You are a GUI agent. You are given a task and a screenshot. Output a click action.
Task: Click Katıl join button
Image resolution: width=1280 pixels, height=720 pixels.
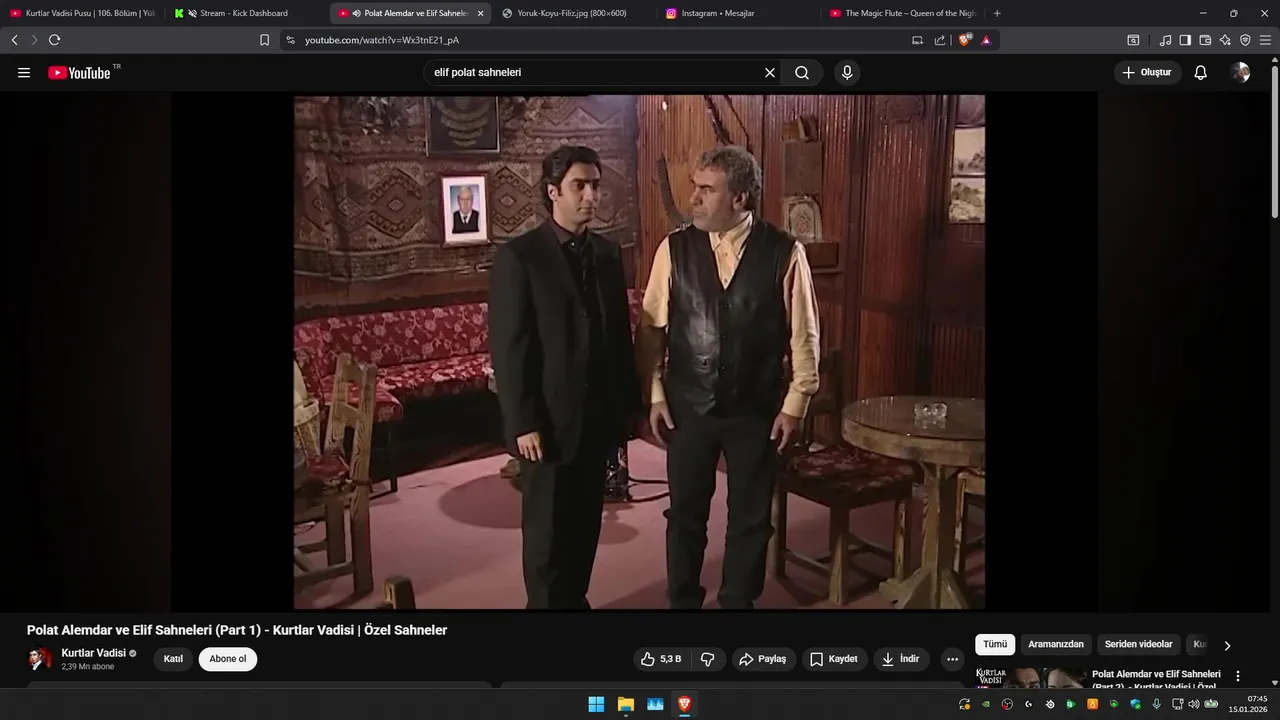(173, 659)
